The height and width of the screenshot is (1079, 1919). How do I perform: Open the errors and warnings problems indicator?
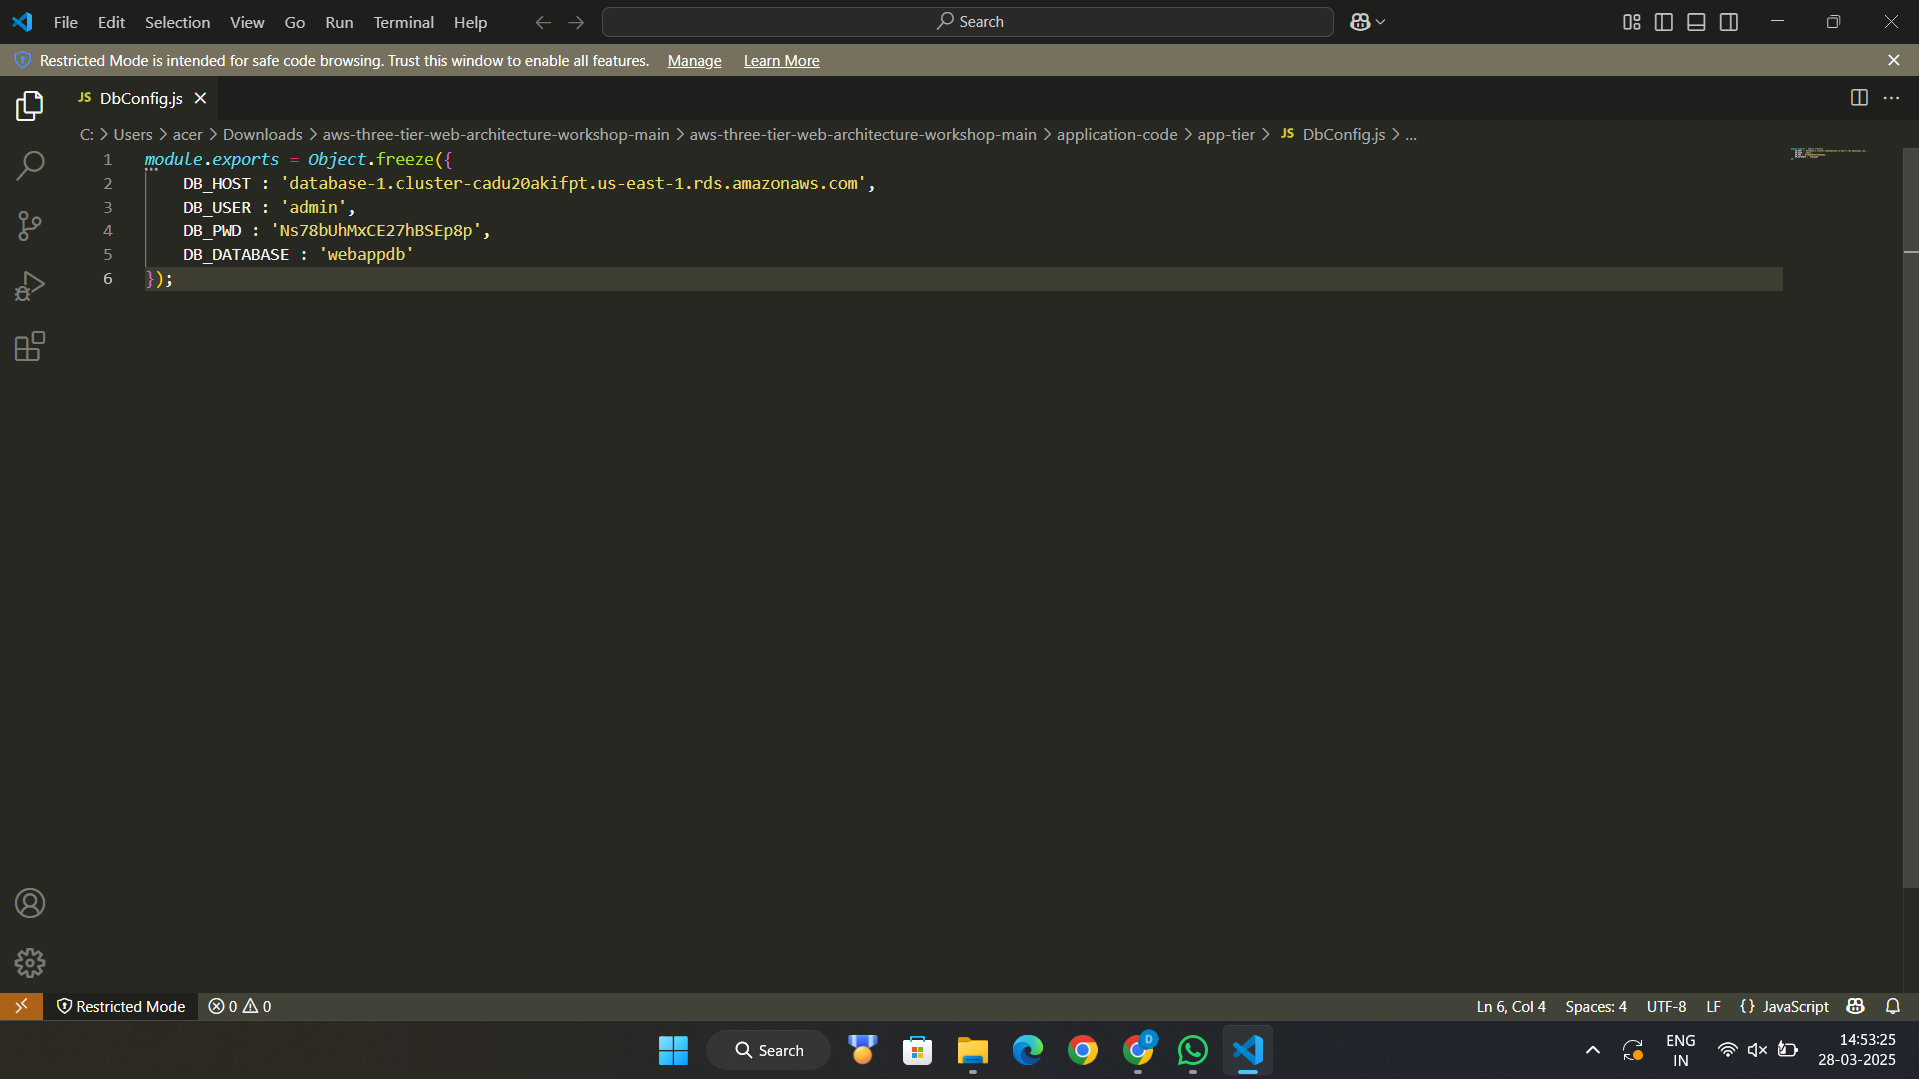(239, 1006)
